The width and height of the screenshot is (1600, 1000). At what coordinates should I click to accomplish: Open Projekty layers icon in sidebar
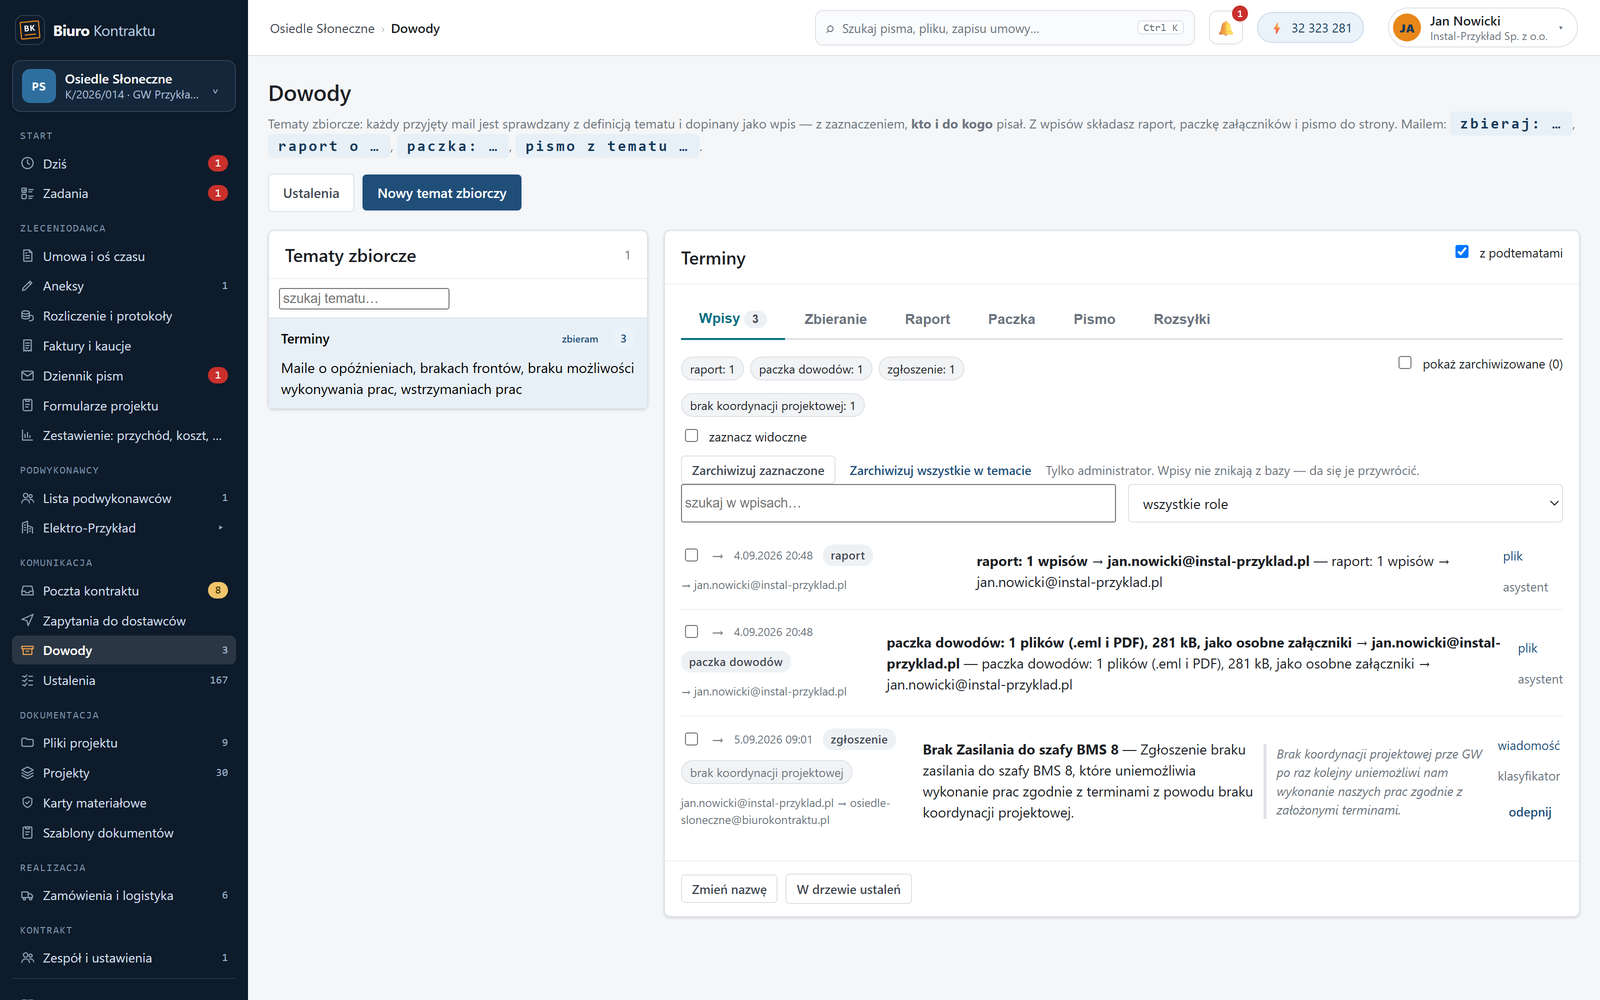pos(28,773)
